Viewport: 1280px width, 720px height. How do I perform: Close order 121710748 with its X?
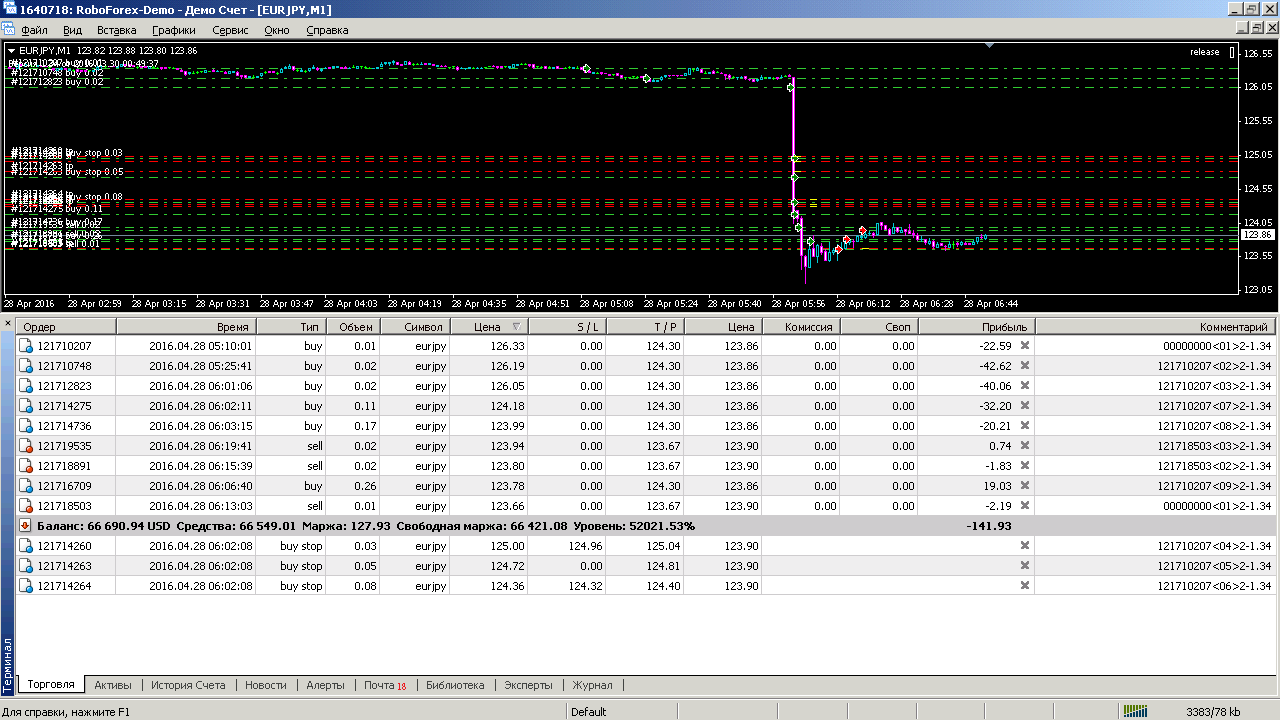pos(1025,366)
